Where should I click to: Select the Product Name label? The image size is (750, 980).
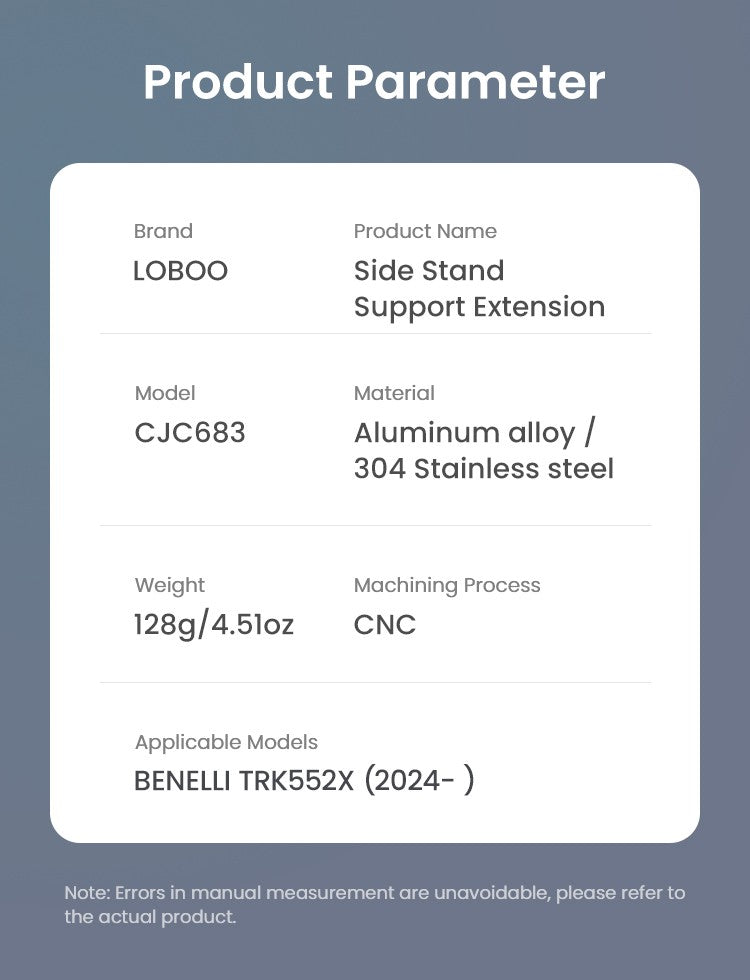tap(425, 231)
